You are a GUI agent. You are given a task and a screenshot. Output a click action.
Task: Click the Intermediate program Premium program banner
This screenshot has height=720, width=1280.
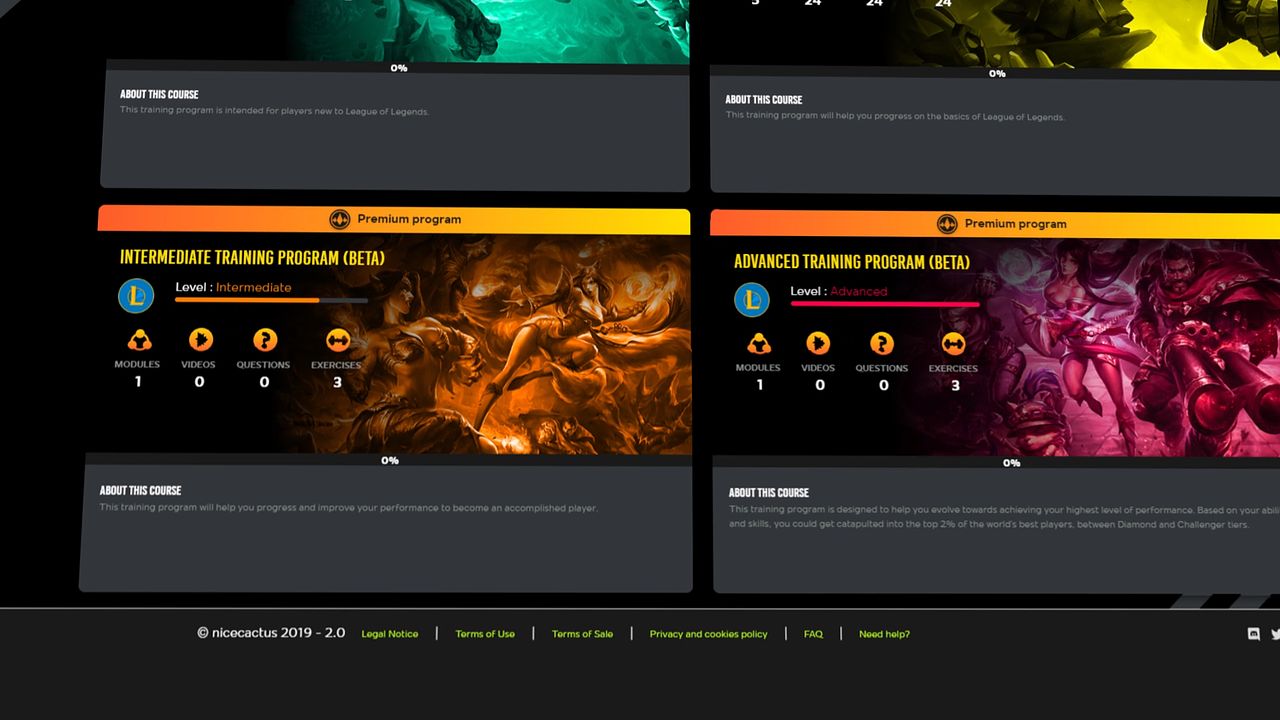(394, 219)
